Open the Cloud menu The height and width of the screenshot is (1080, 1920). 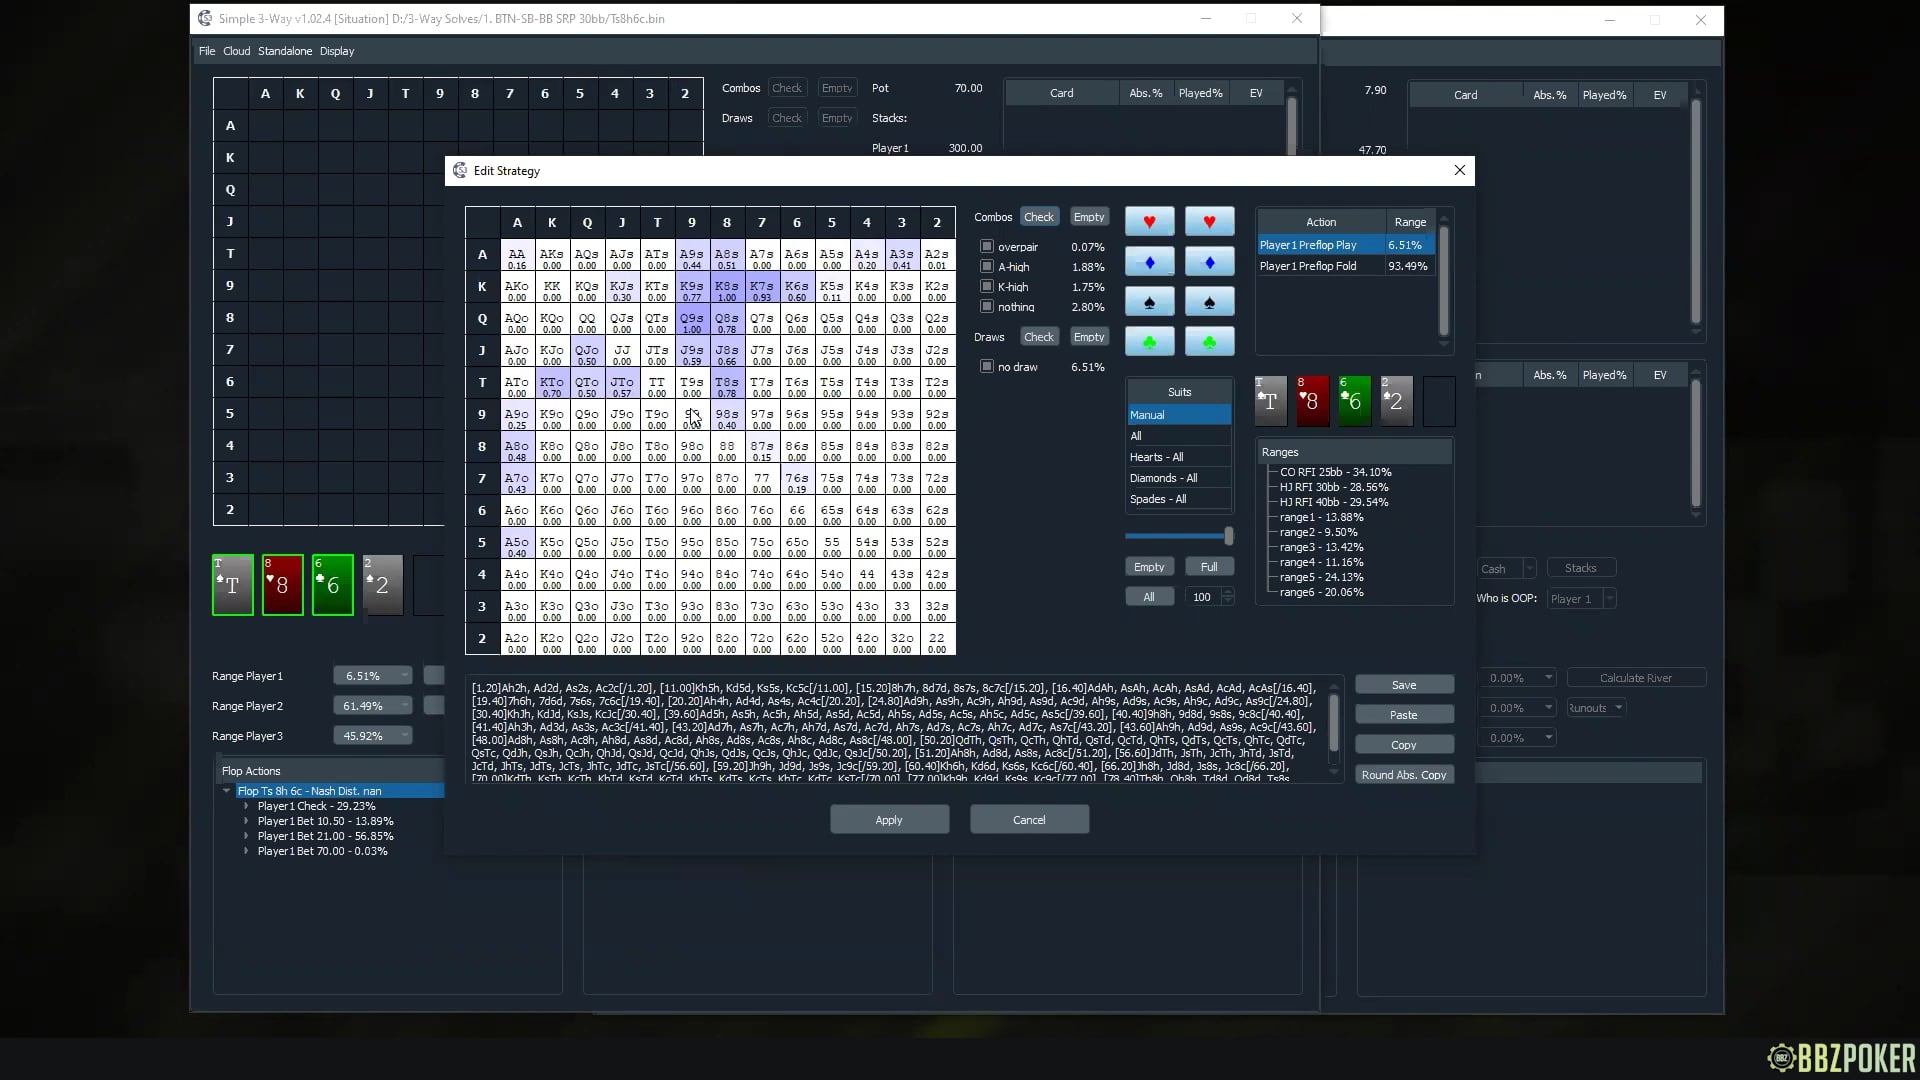tap(236, 51)
